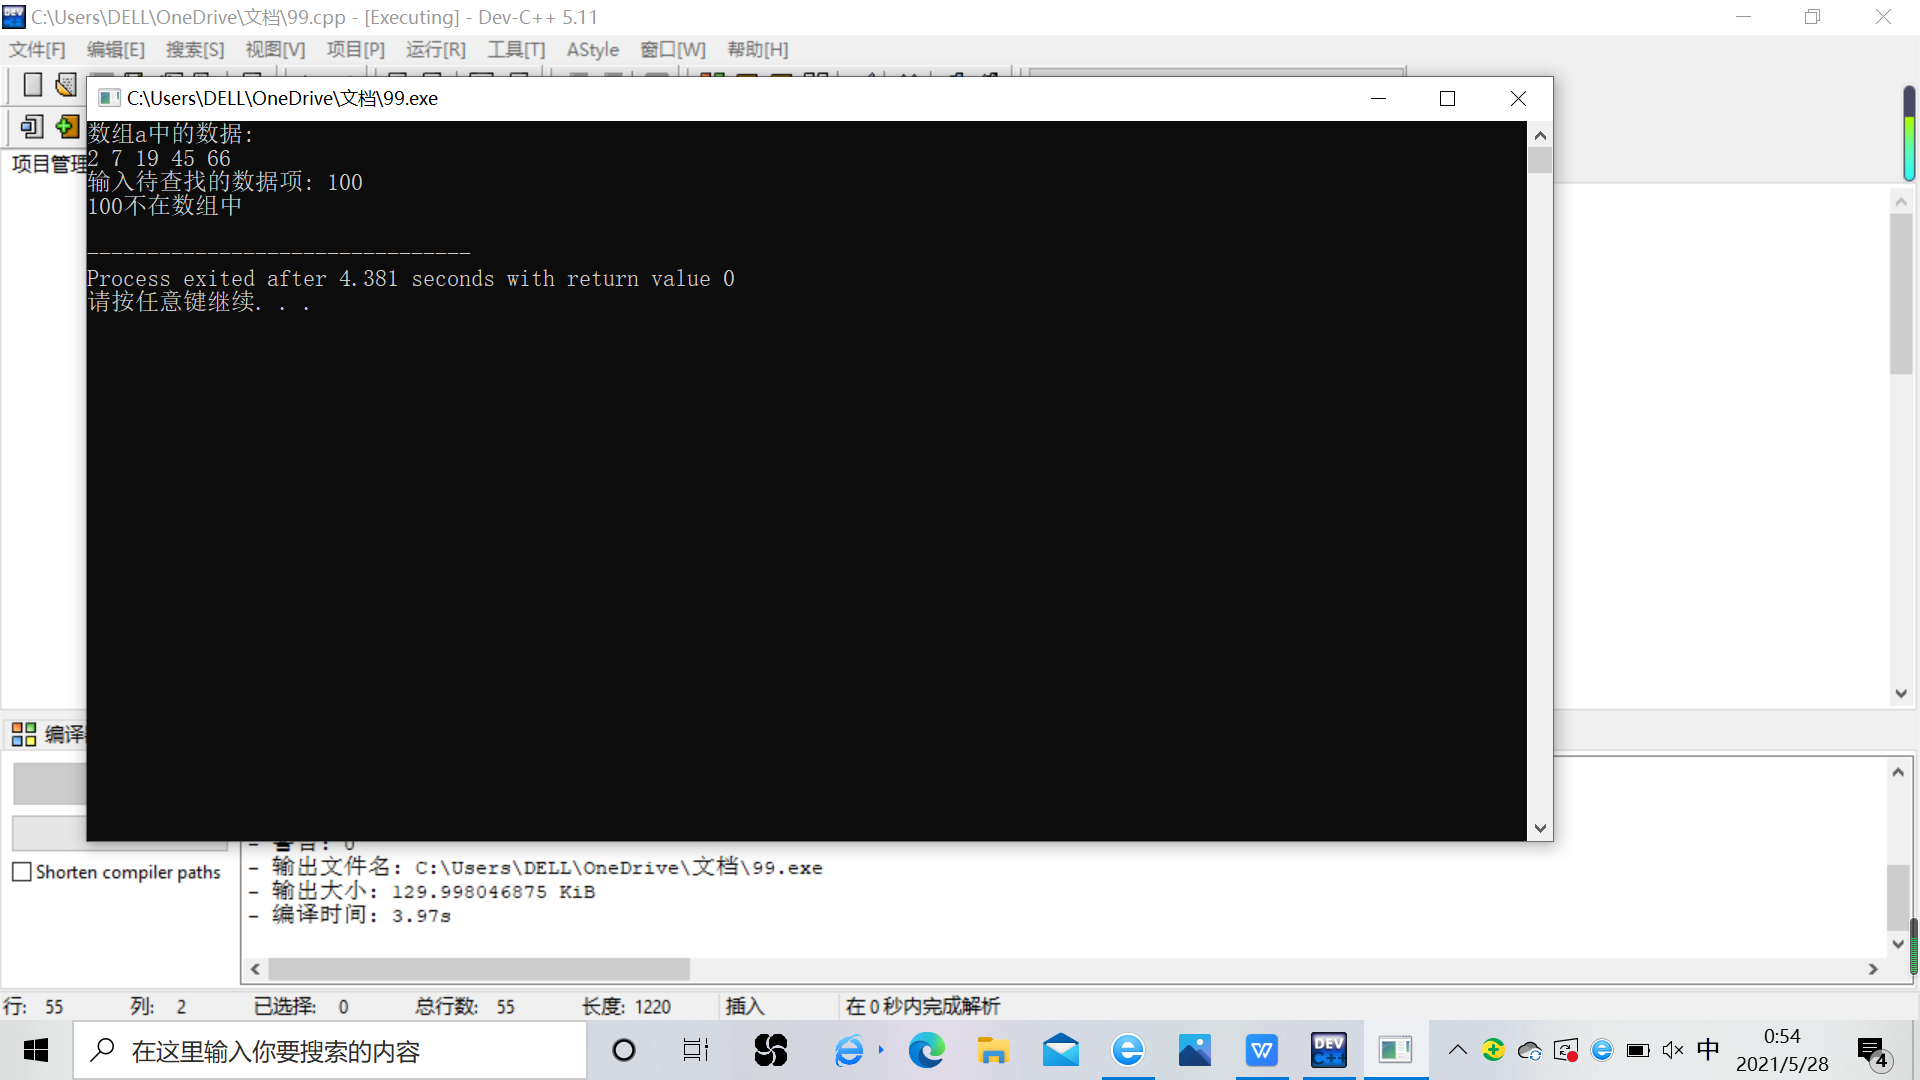
Task: Click the Windows taskbar search box
Action: pos(330,1051)
